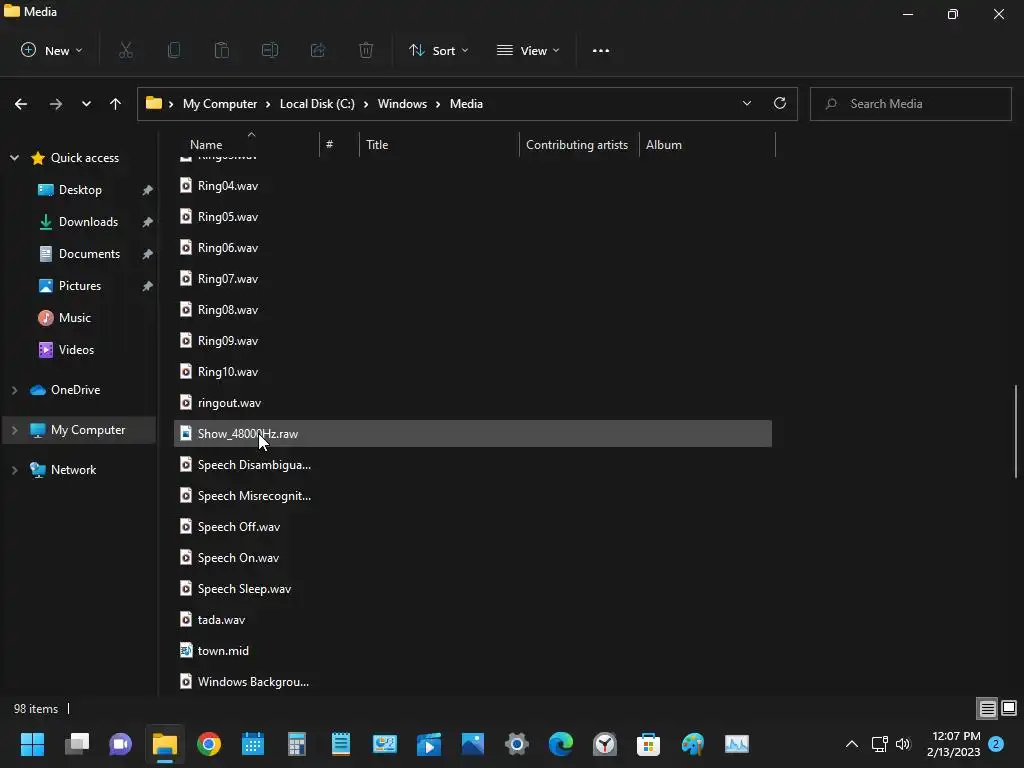This screenshot has width=1024, height=768.
Task: Click the Copy icon in toolbar
Action: click(x=174, y=50)
